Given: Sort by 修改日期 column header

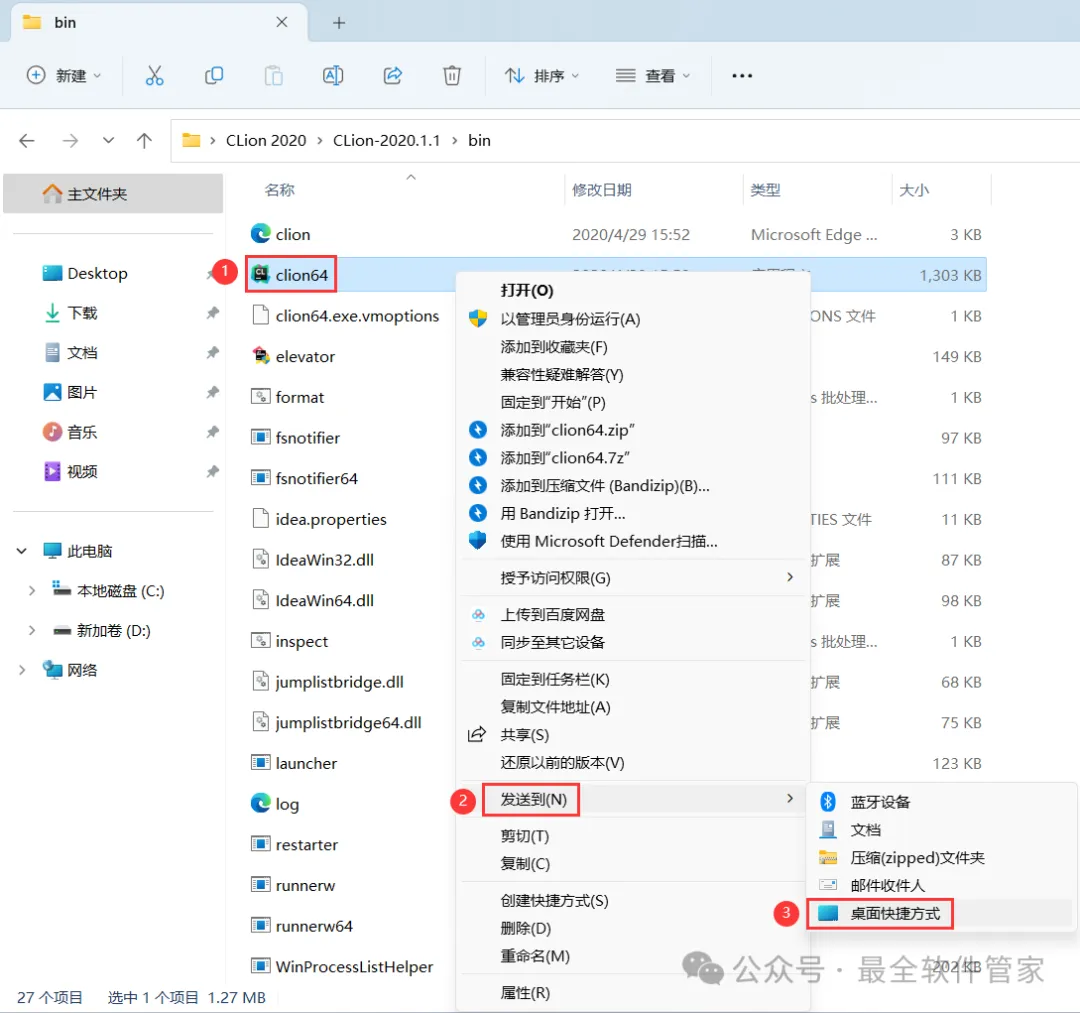Looking at the screenshot, I should 602,190.
